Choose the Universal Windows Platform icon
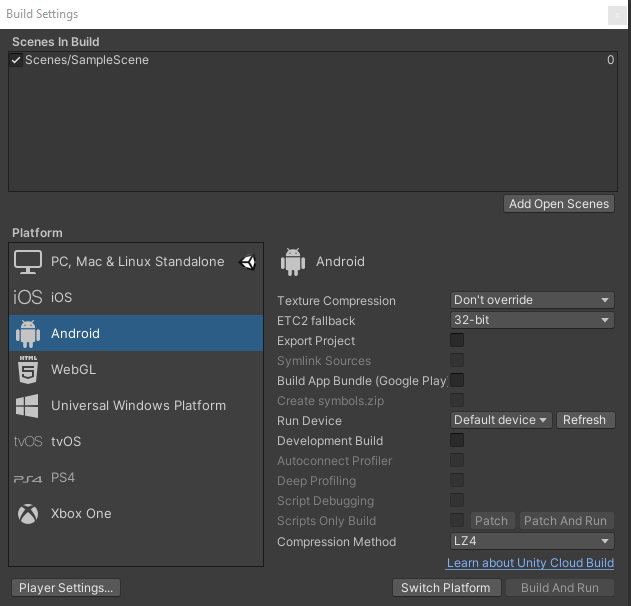Screen dimensions: 631x606 click(x=28, y=405)
